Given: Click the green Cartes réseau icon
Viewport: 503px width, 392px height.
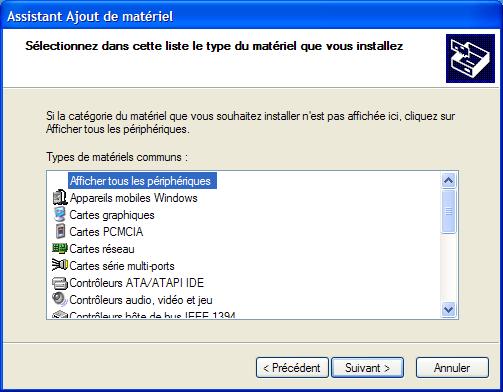Looking at the screenshot, I should [60, 248].
